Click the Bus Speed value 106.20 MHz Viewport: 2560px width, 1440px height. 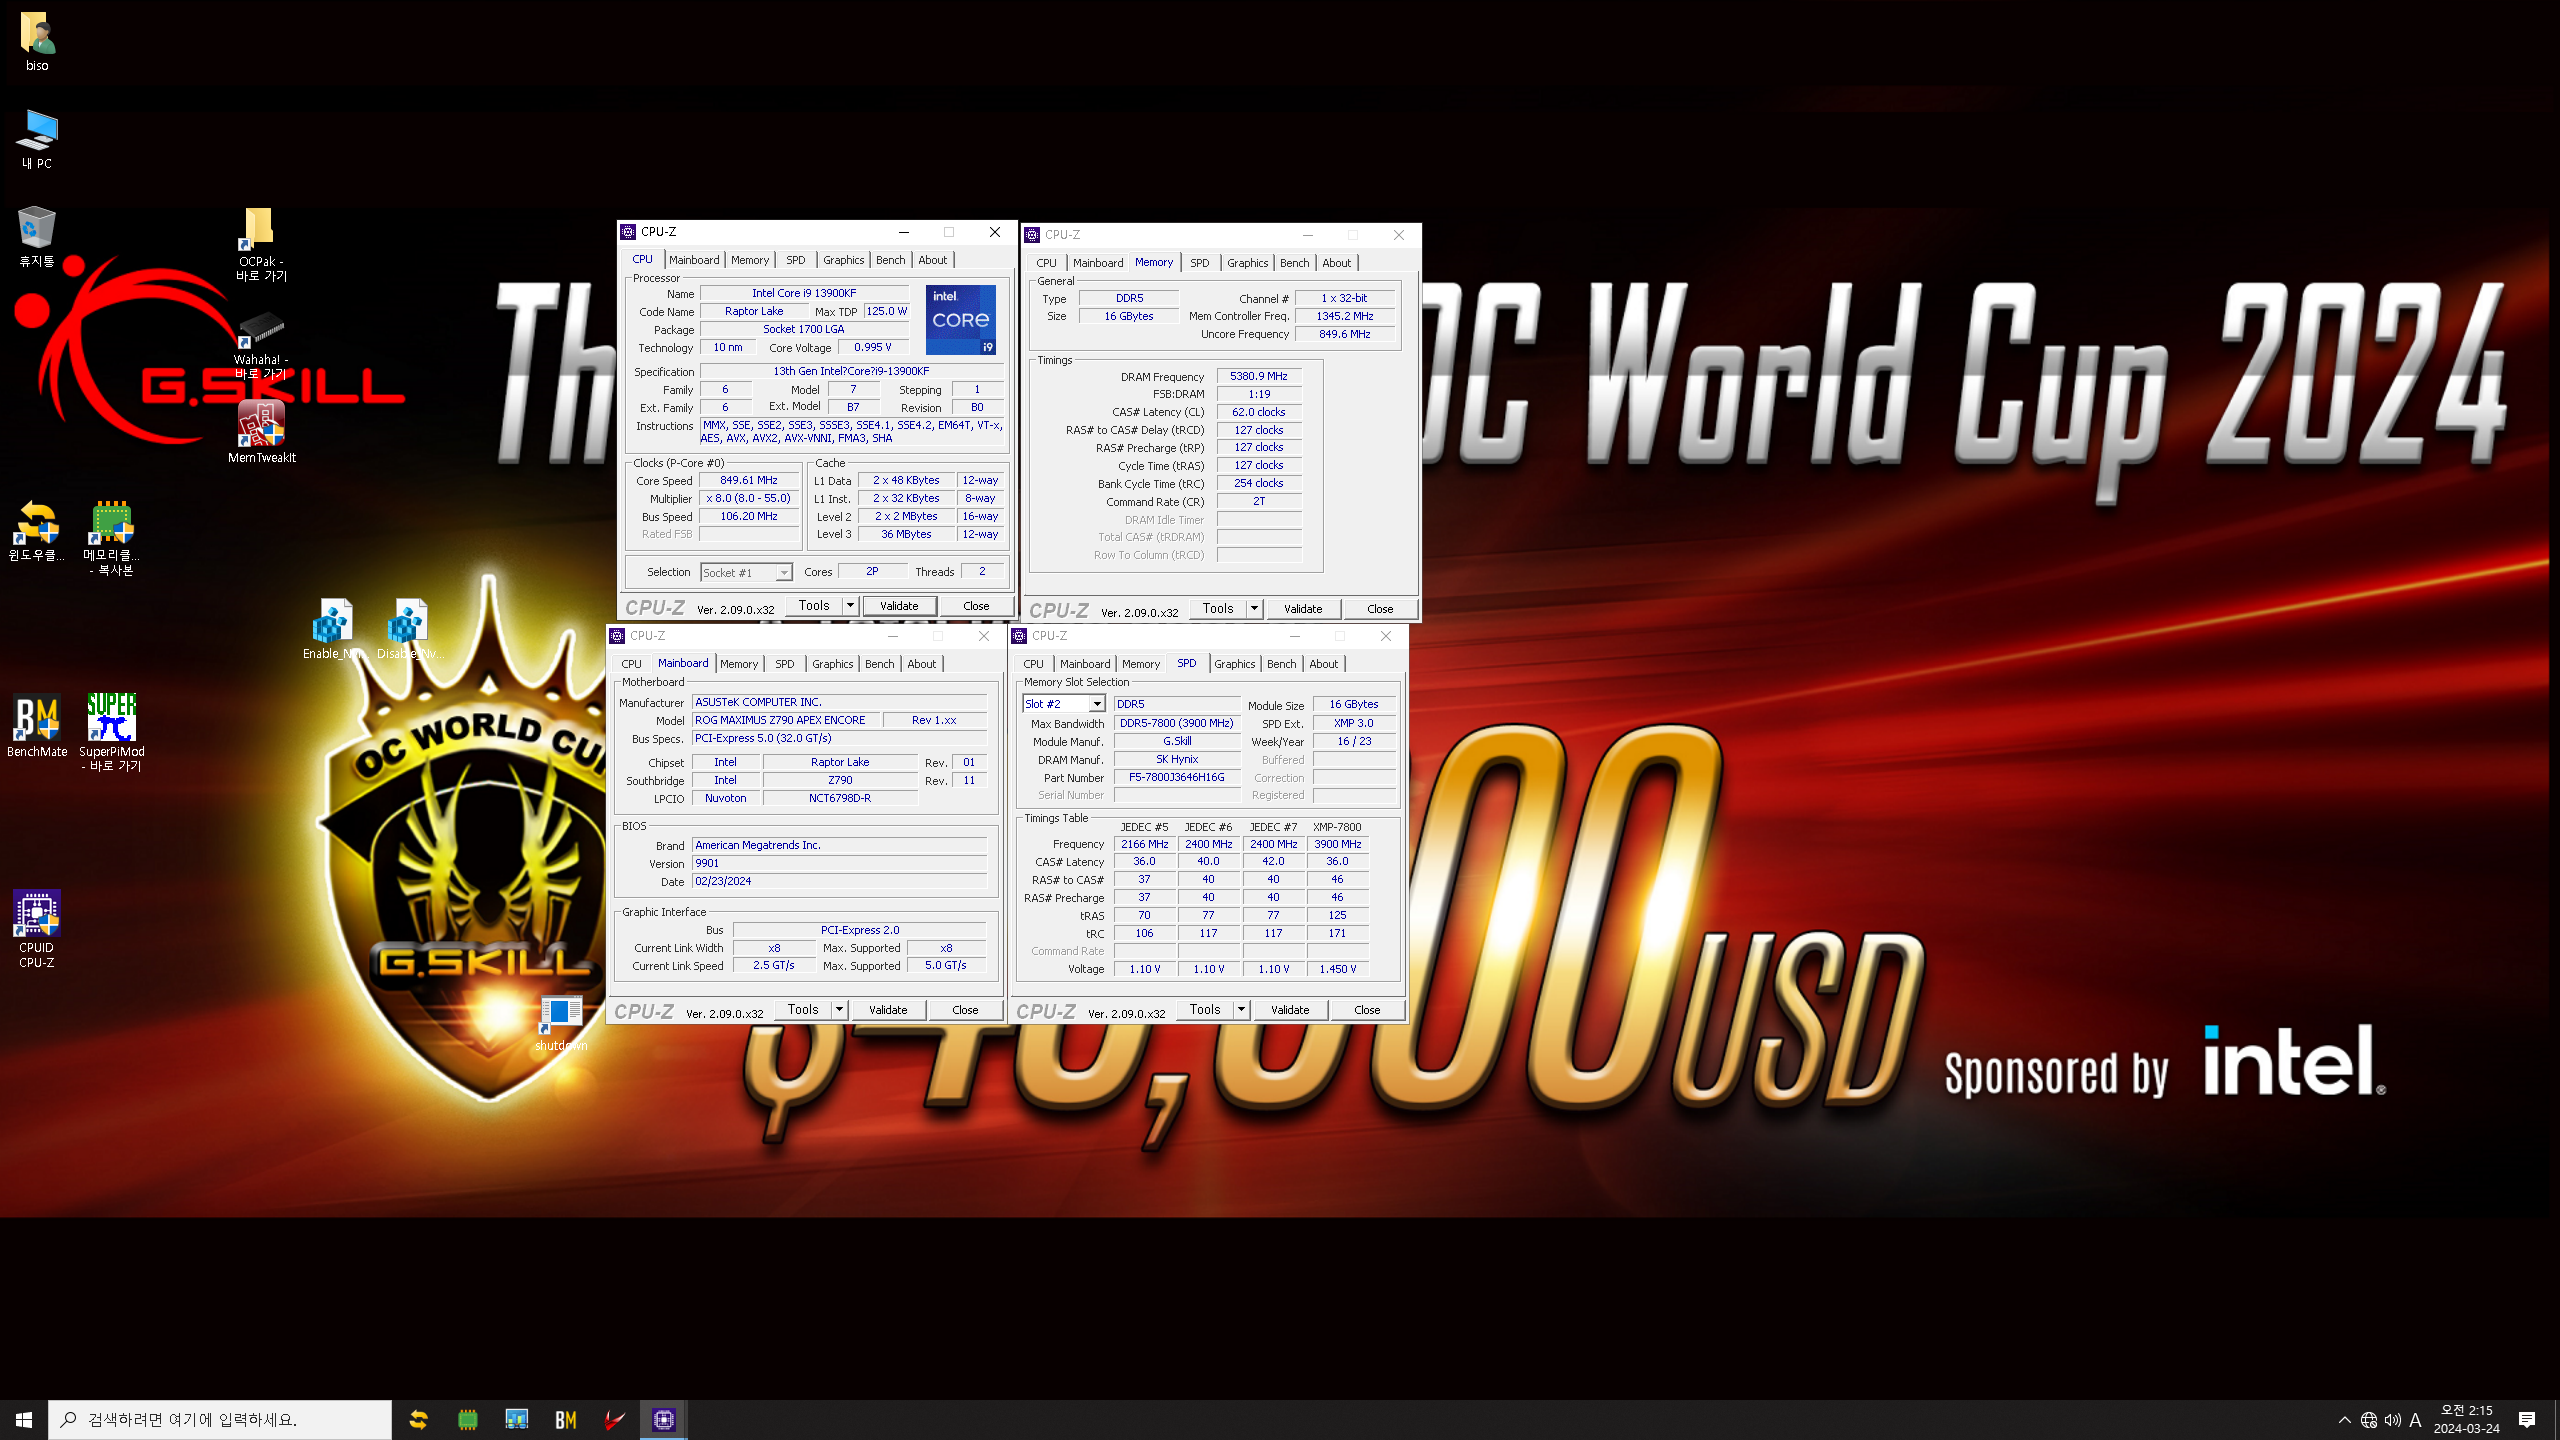coord(749,517)
